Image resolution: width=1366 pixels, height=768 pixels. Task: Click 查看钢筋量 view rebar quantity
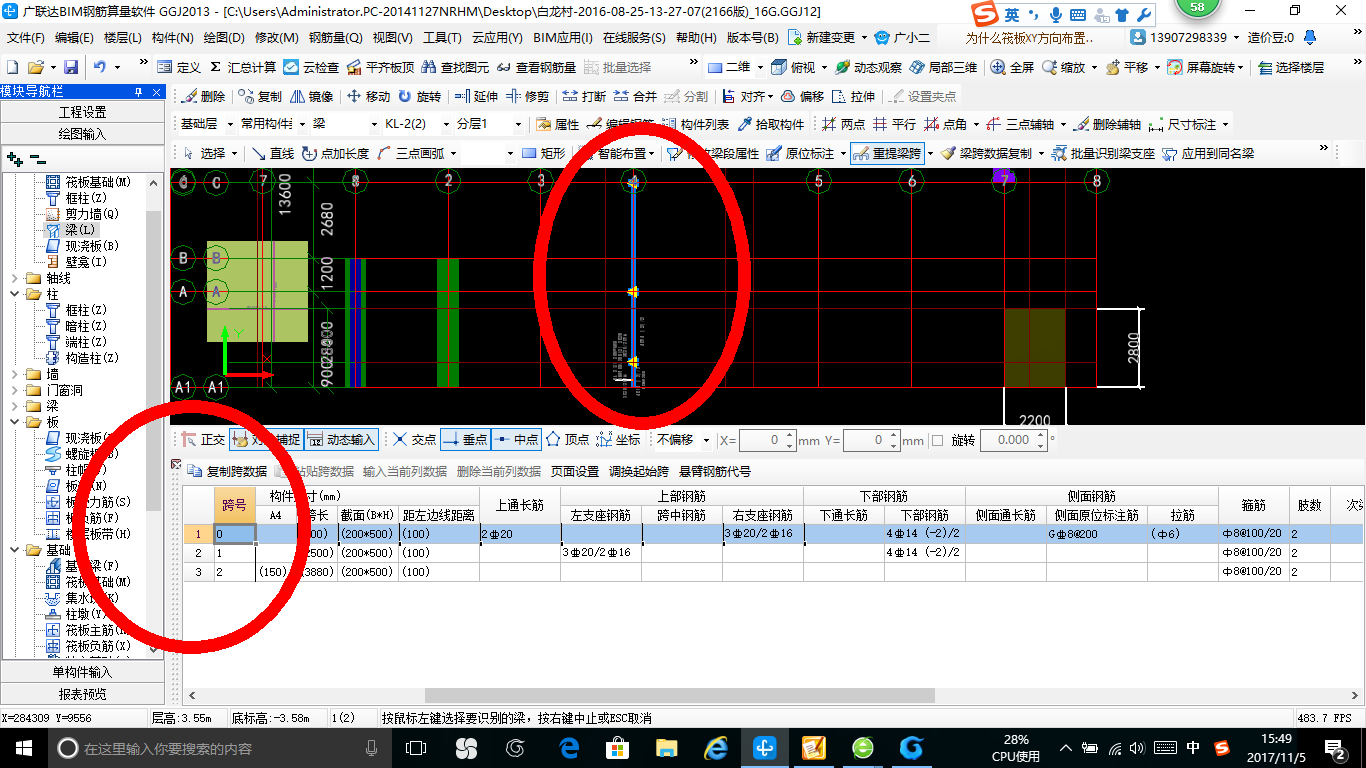(x=536, y=67)
